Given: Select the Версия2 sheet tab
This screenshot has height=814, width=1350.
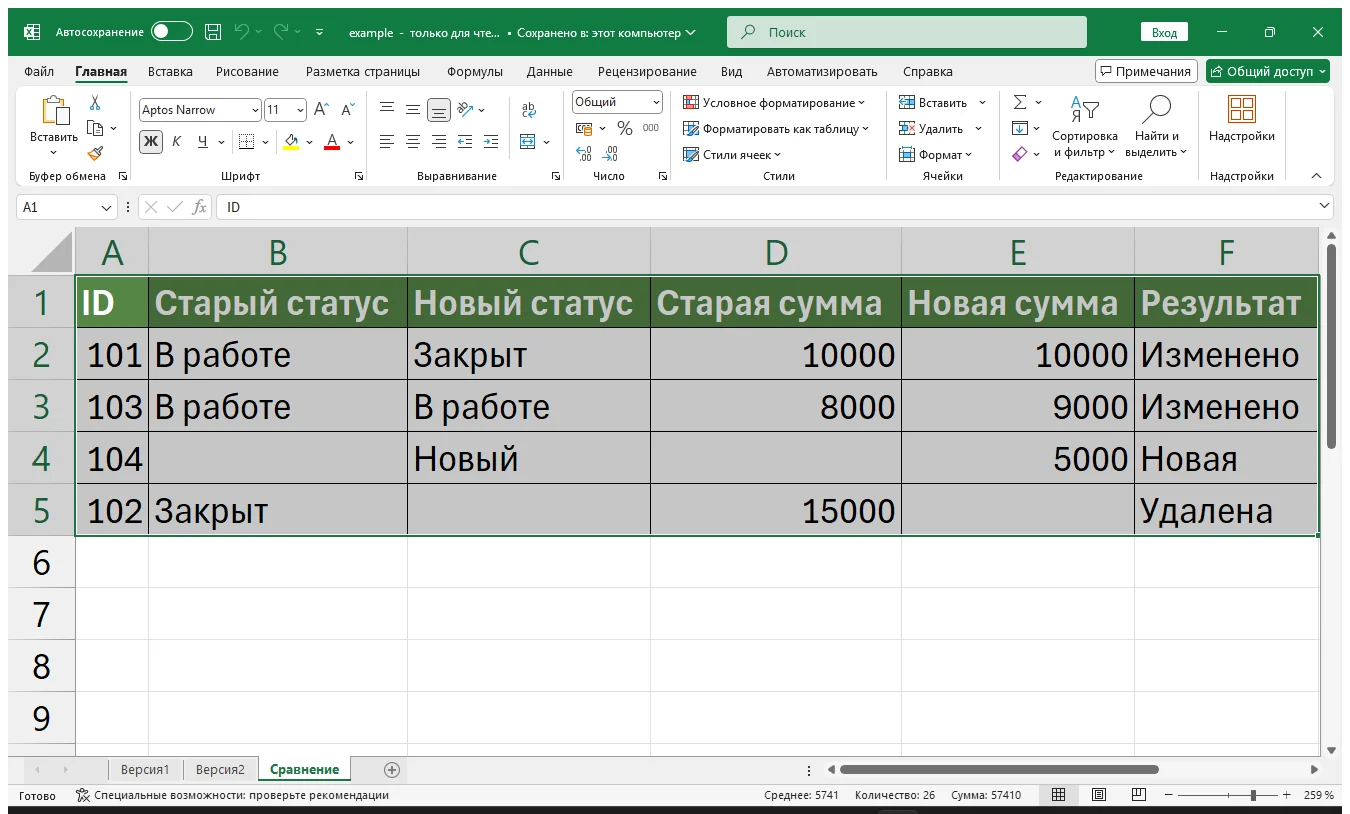Looking at the screenshot, I should point(220,769).
